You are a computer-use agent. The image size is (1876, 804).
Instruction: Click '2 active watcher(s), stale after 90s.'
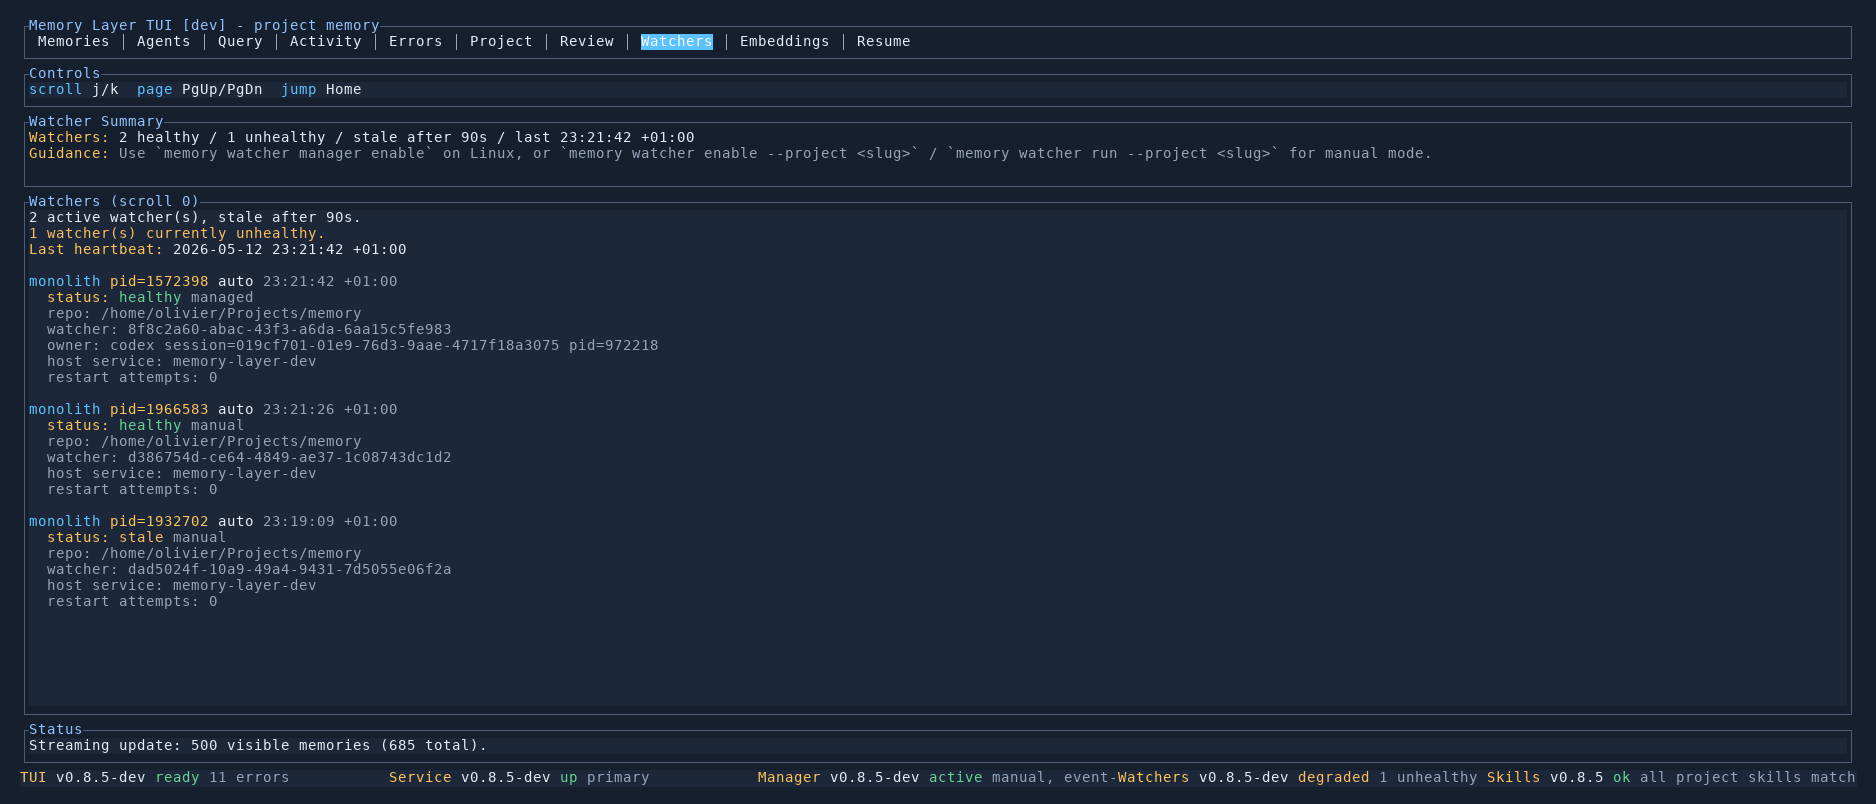(x=195, y=217)
